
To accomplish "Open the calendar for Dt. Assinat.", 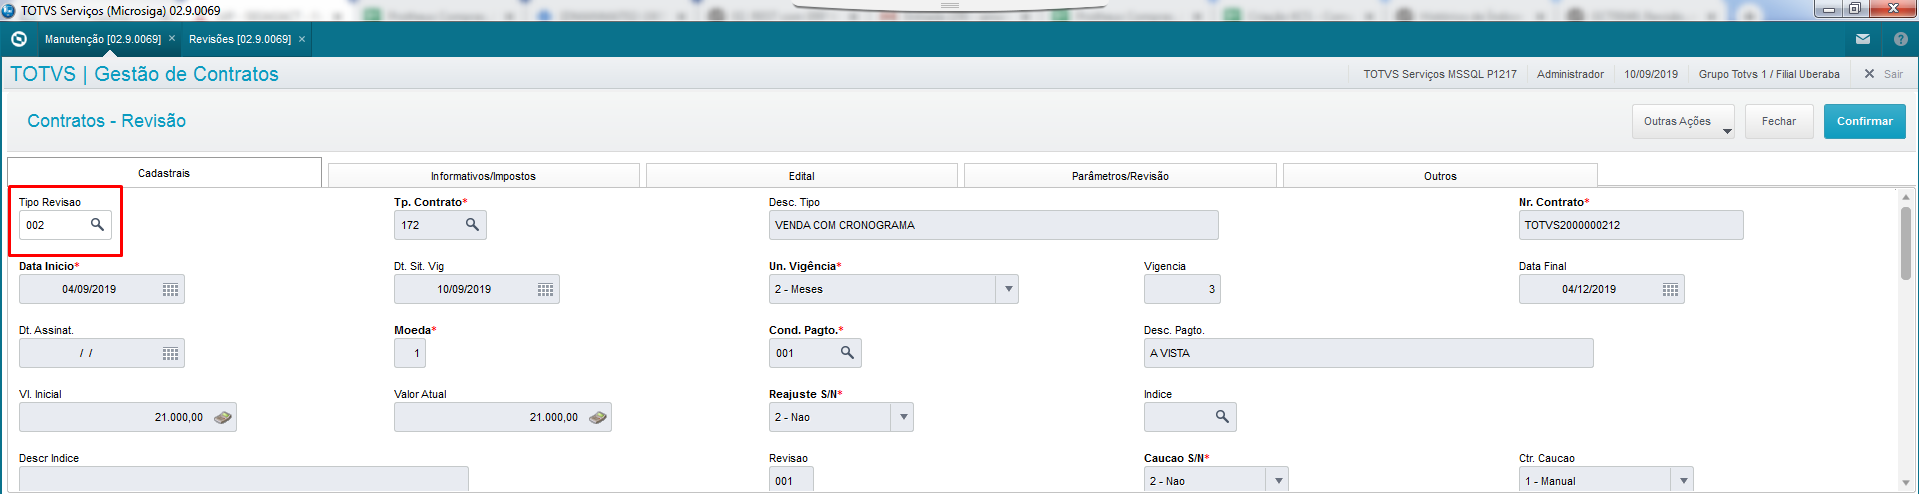I will [x=170, y=353].
